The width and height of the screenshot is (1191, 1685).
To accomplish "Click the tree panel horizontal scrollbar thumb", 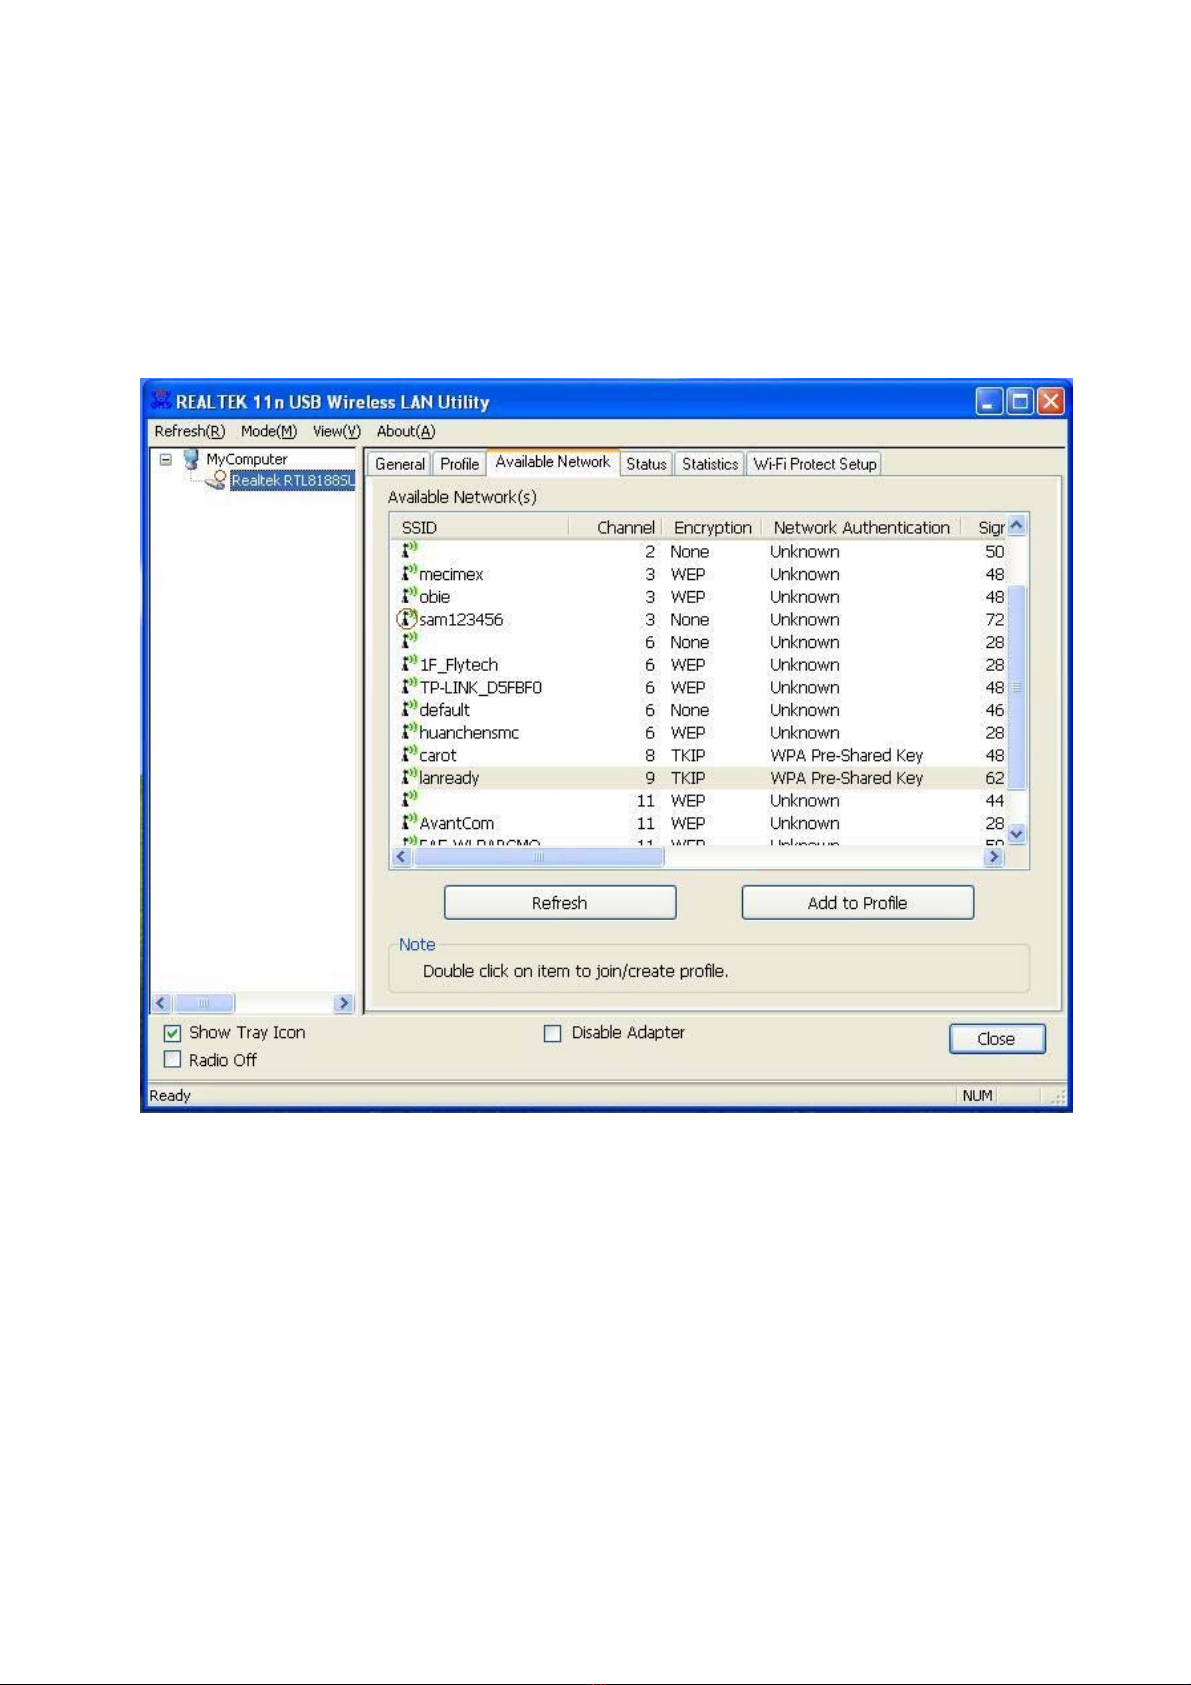I will (204, 1003).
